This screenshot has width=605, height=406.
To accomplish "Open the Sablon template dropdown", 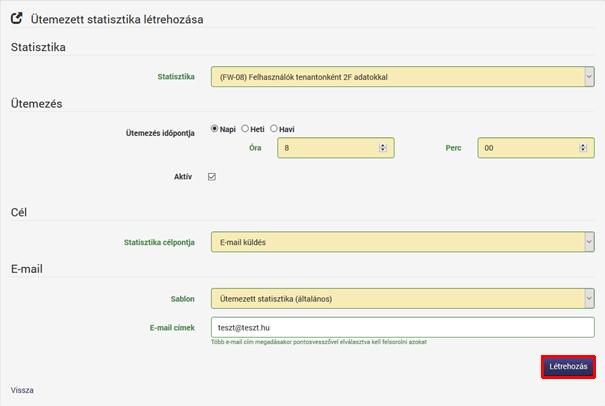I will pos(402,298).
